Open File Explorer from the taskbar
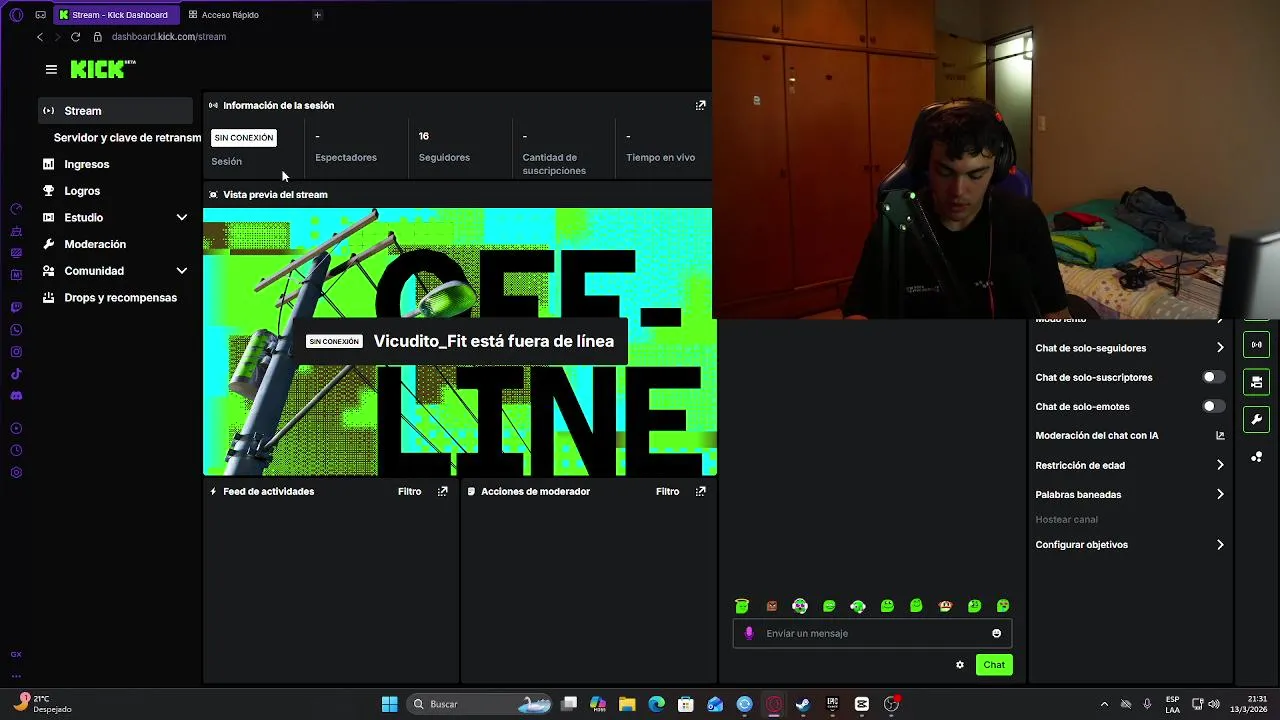 (x=627, y=704)
